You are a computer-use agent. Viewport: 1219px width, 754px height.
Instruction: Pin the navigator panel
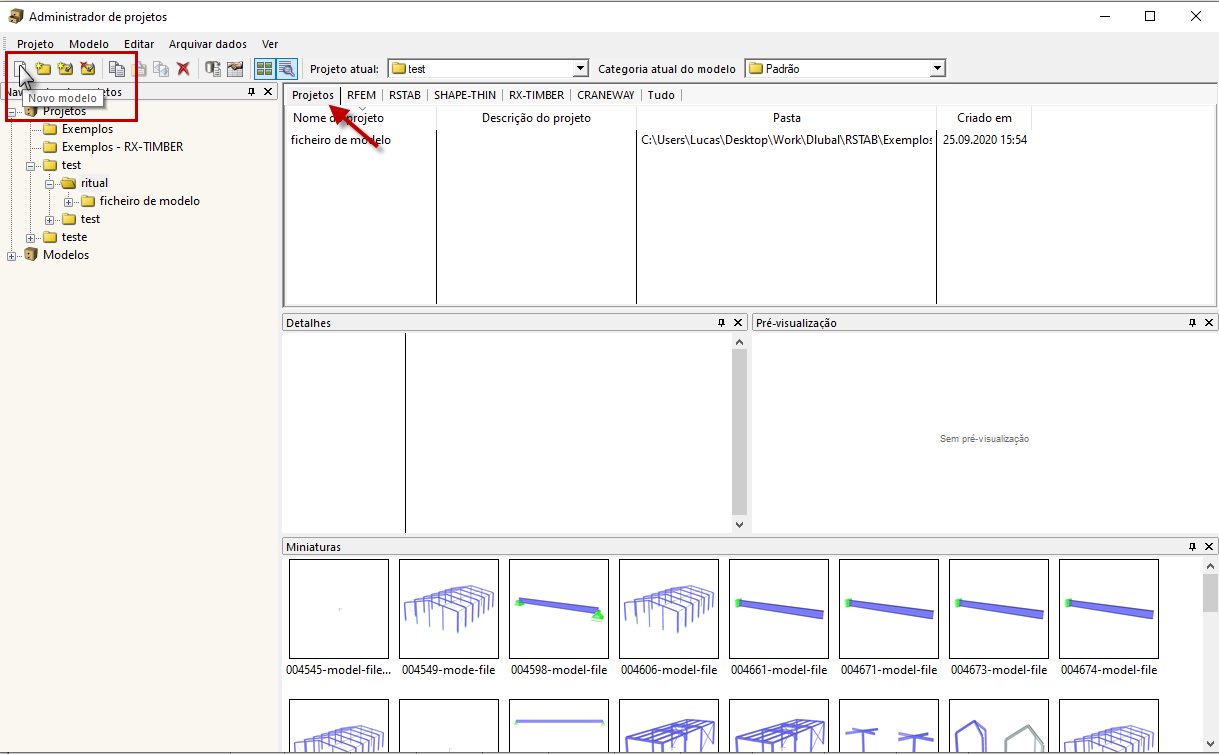click(251, 91)
